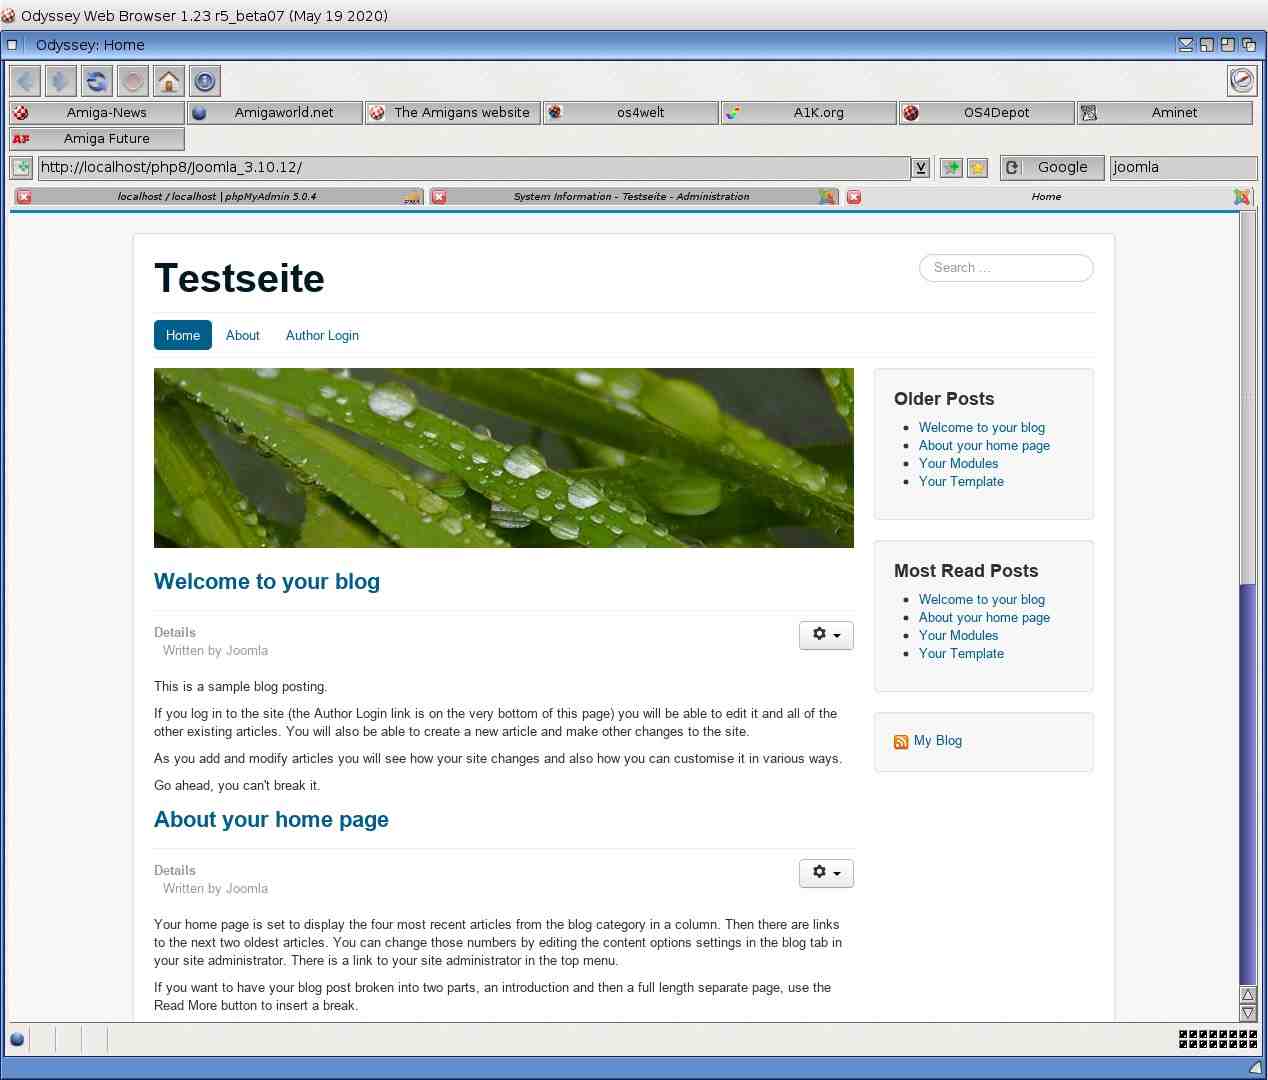Click the My Blog RSS feed icon
1268x1080 pixels.
pyautogui.click(x=901, y=741)
